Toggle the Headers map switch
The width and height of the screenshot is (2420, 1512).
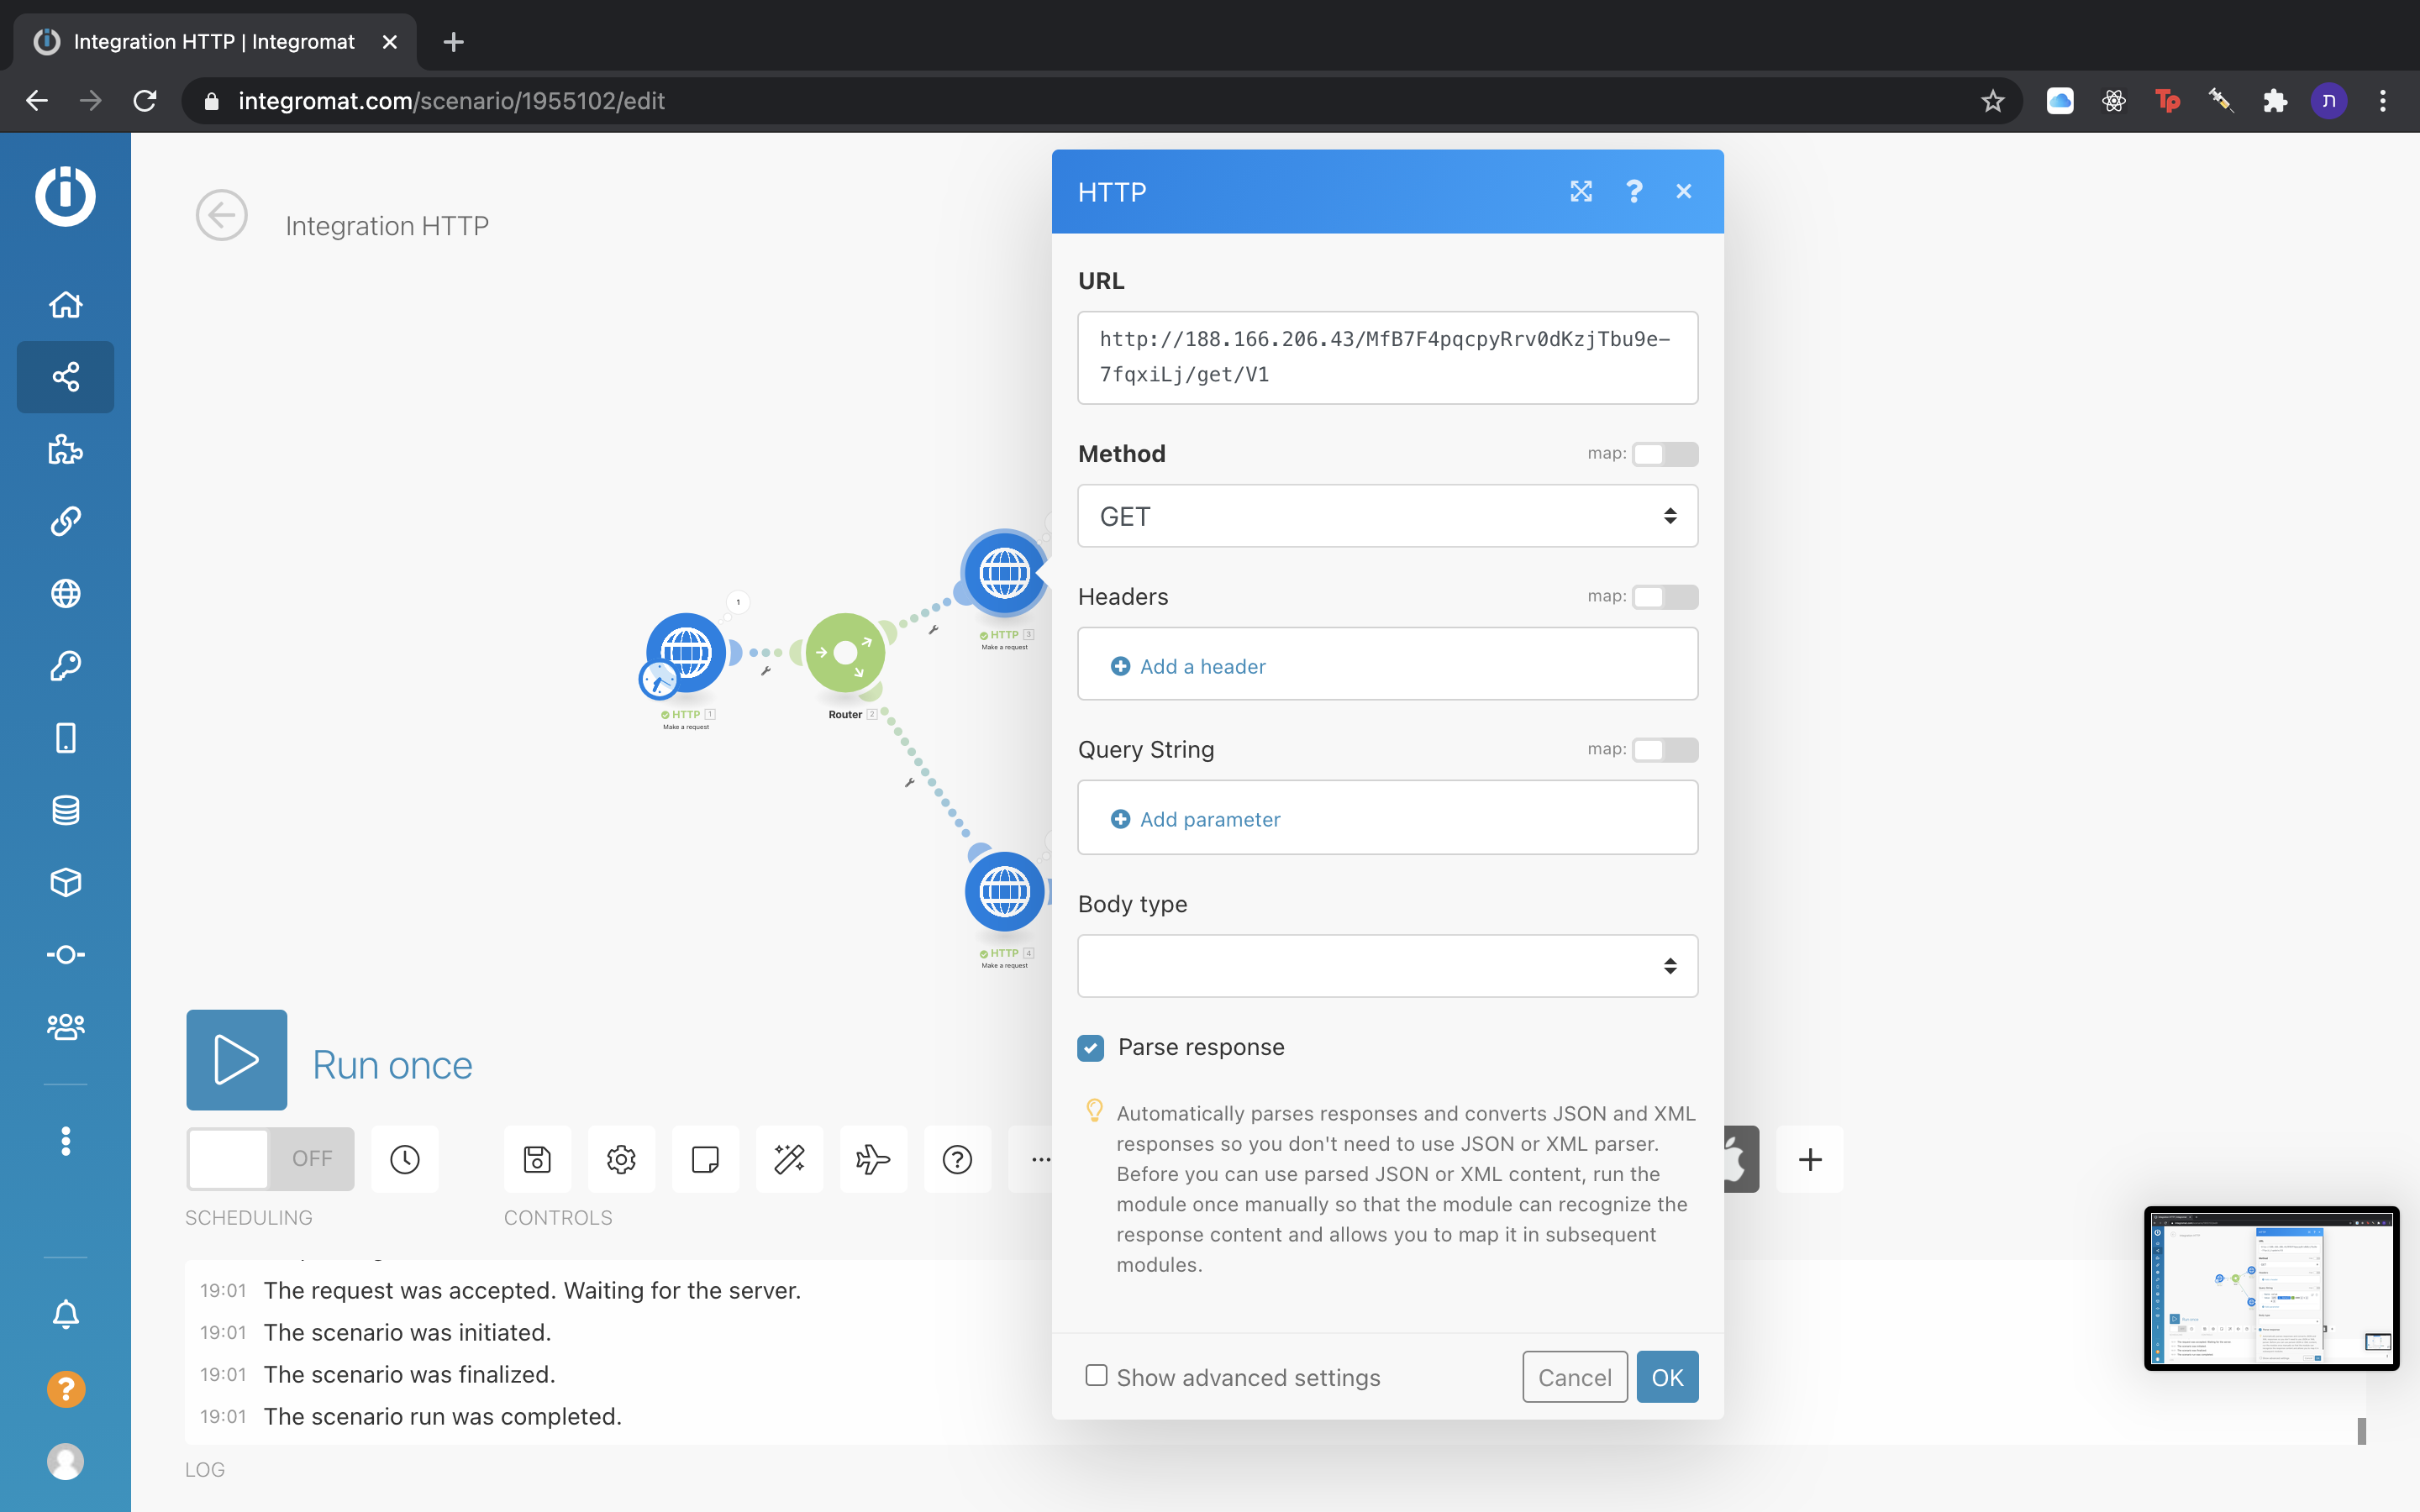click(x=1665, y=597)
